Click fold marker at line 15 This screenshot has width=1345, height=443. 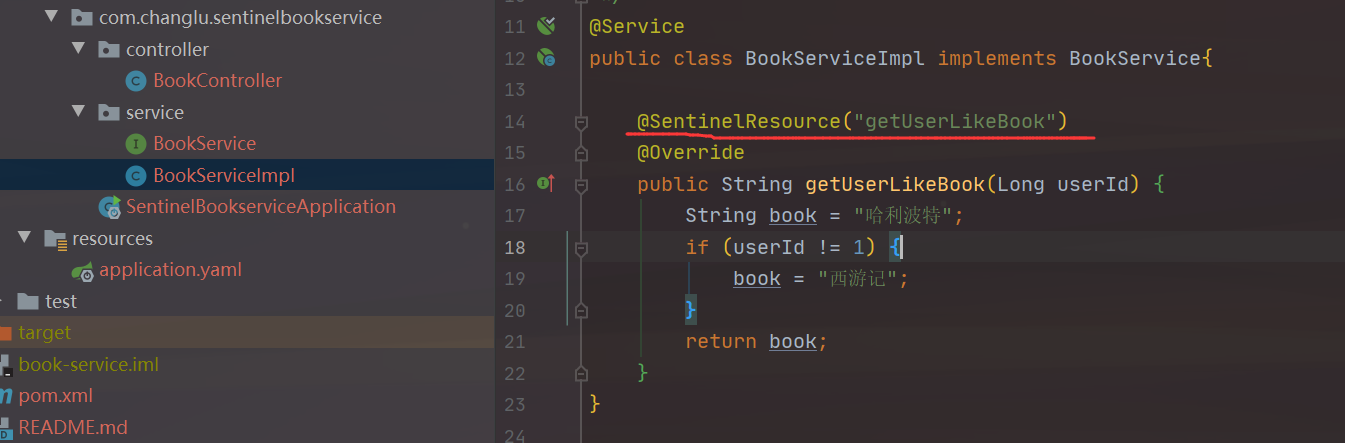(x=581, y=153)
